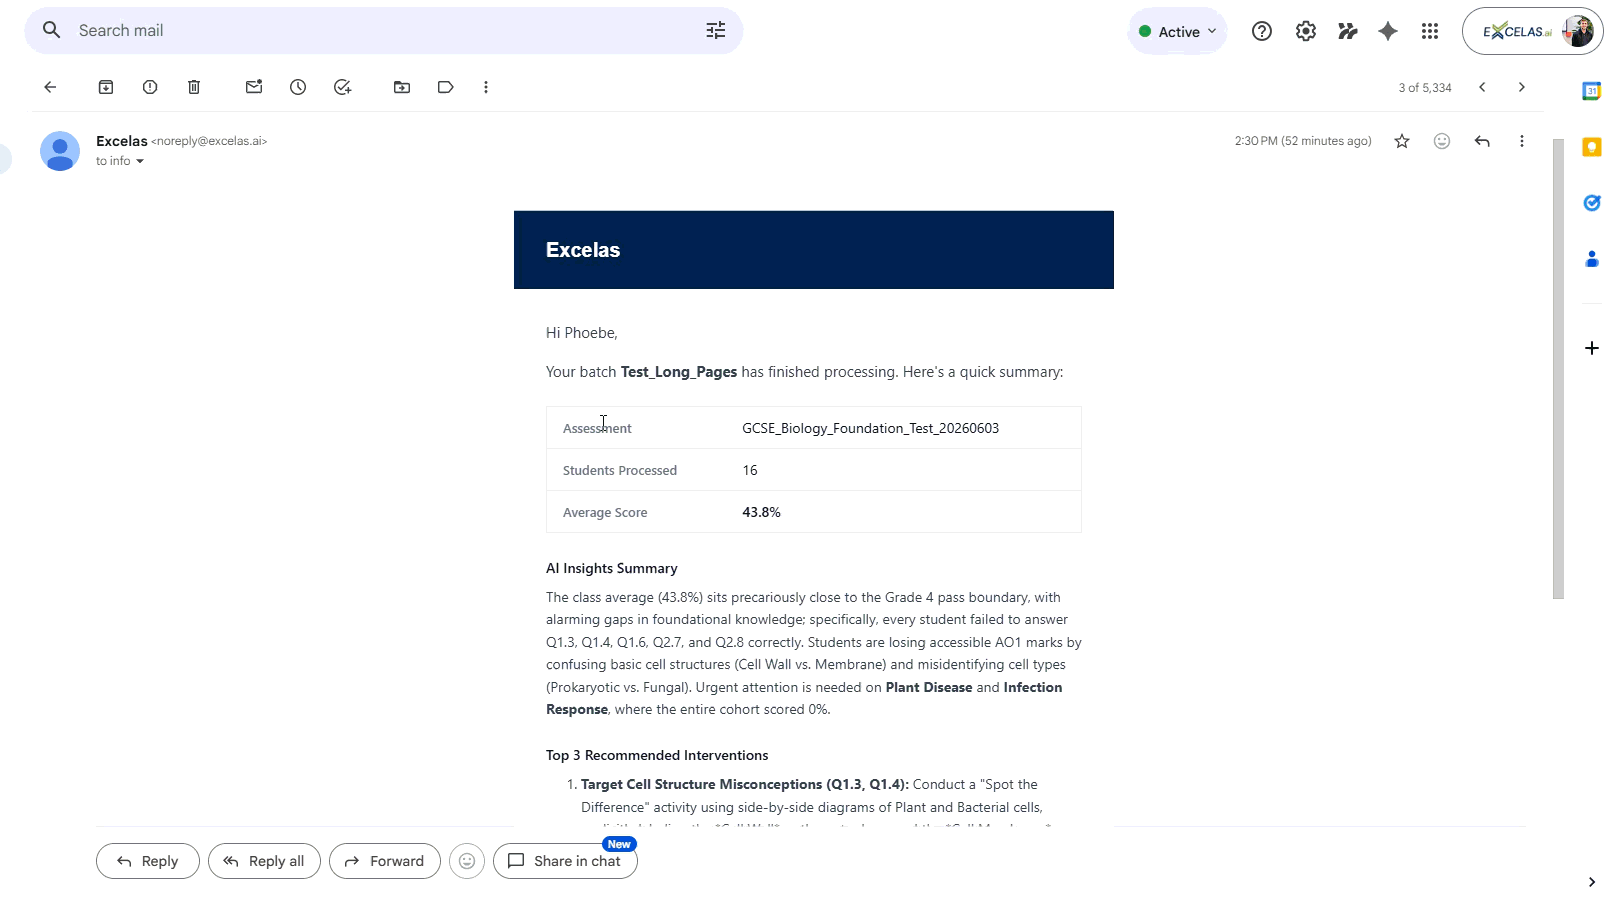The height and width of the screenshot is (906, 1618).
Task: Delete this email
Action: click(x=194, y=87)
